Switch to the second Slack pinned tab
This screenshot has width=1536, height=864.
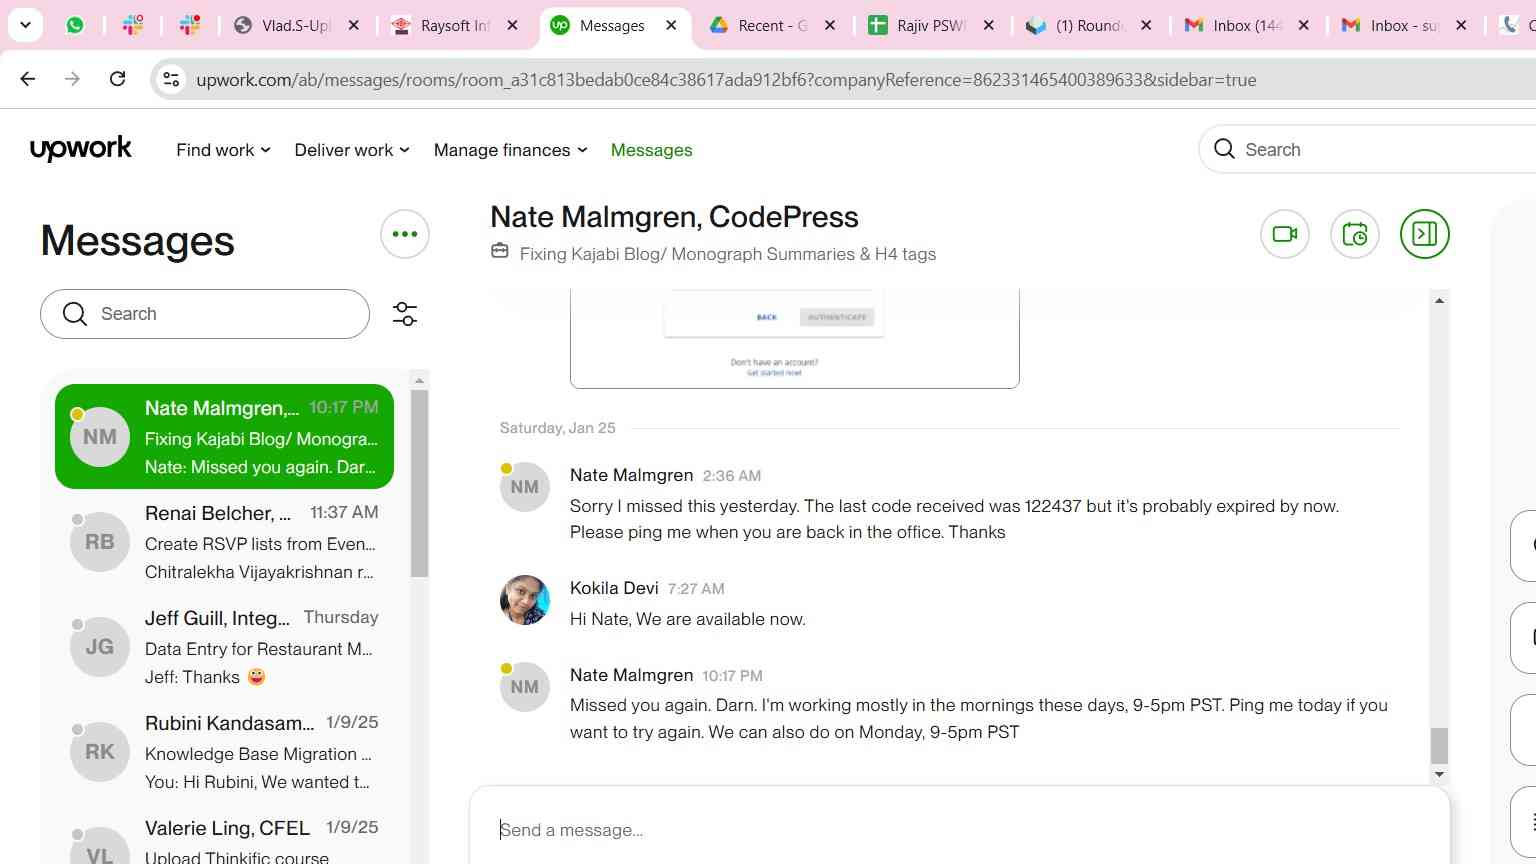tap(189, 25)
